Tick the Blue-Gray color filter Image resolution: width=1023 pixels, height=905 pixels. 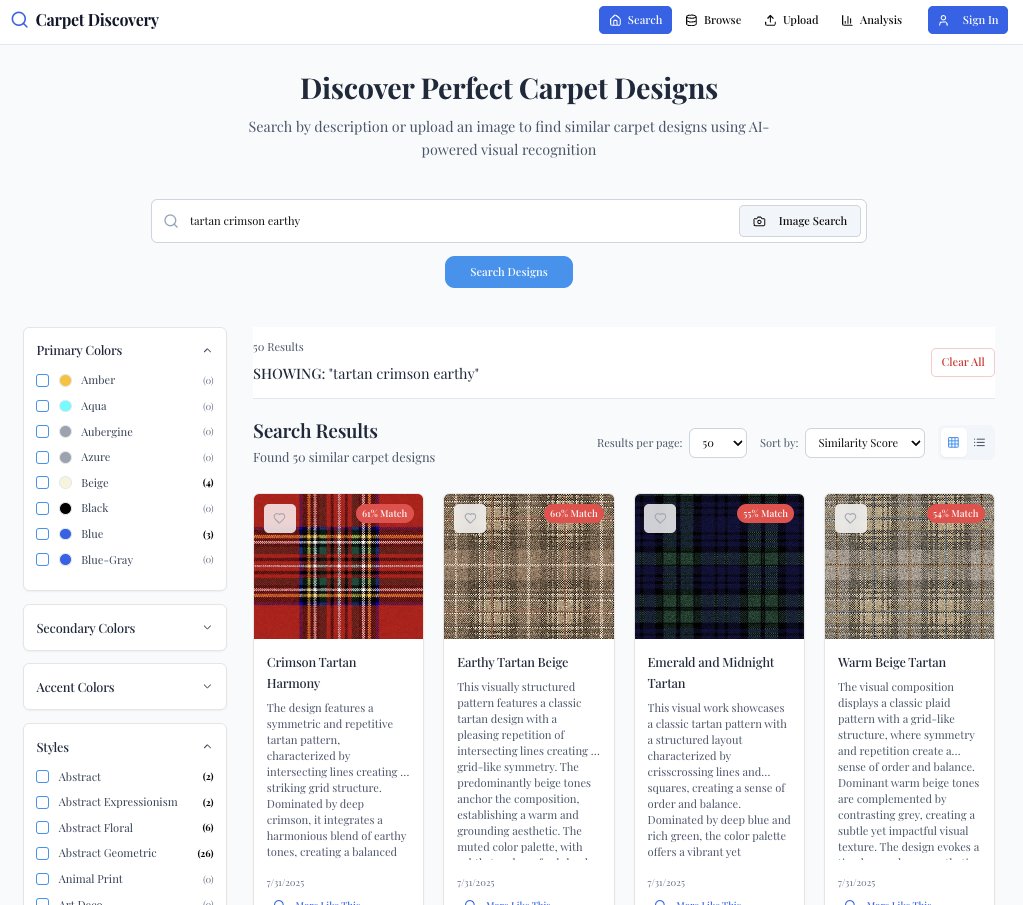[42, 560]
